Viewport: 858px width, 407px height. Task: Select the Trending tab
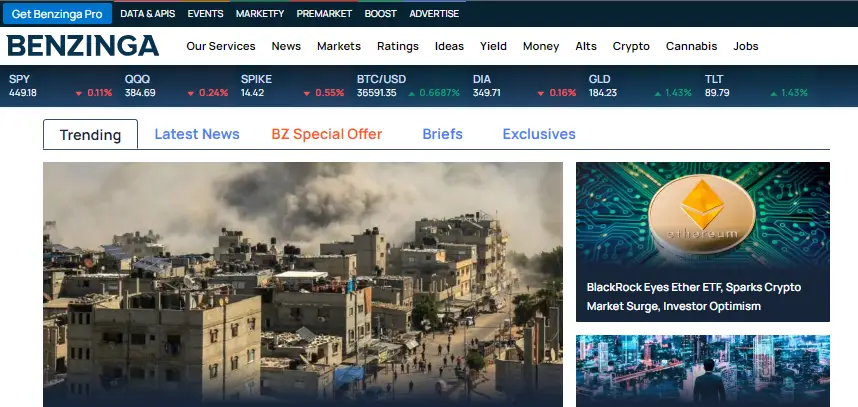point(90,135)
